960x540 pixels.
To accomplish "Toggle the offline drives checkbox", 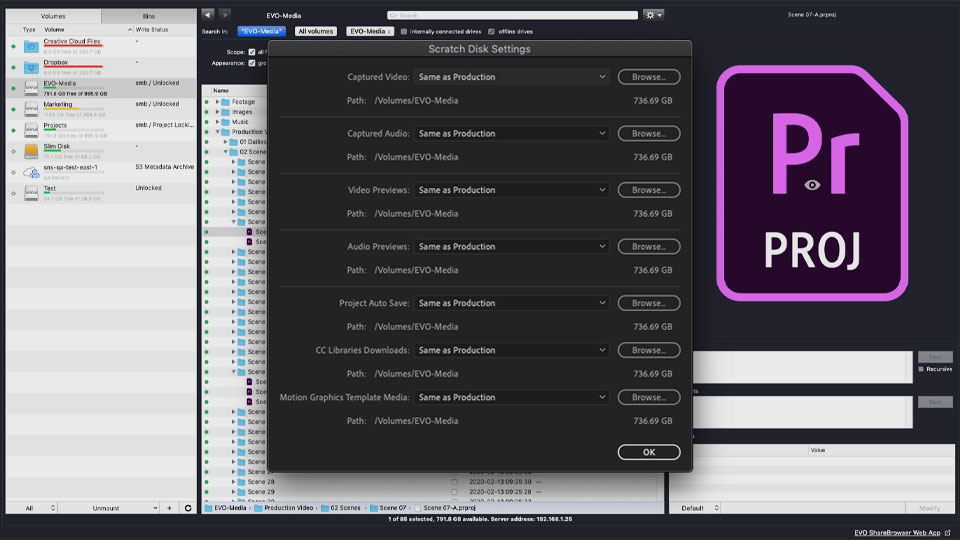I will [491, 31].
